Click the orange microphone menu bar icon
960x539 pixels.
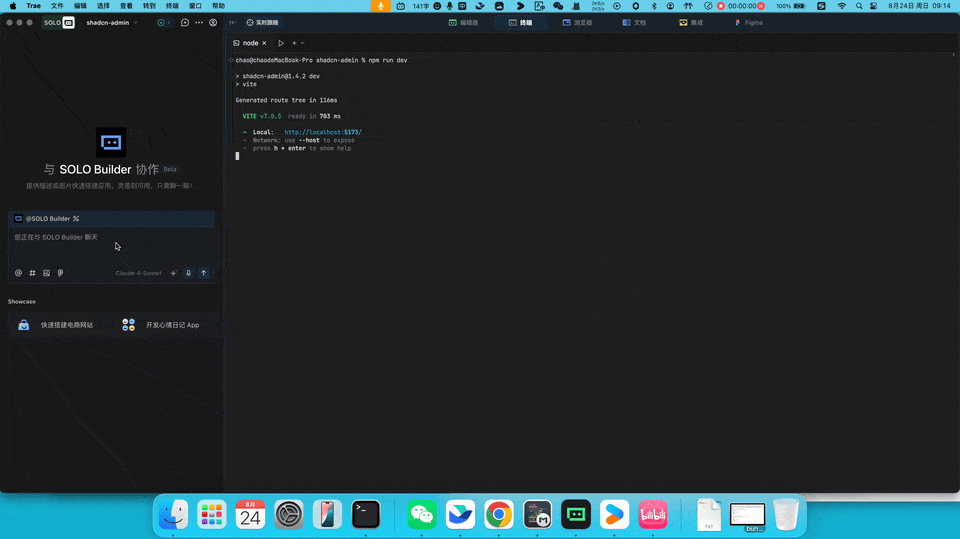[380, 6]
